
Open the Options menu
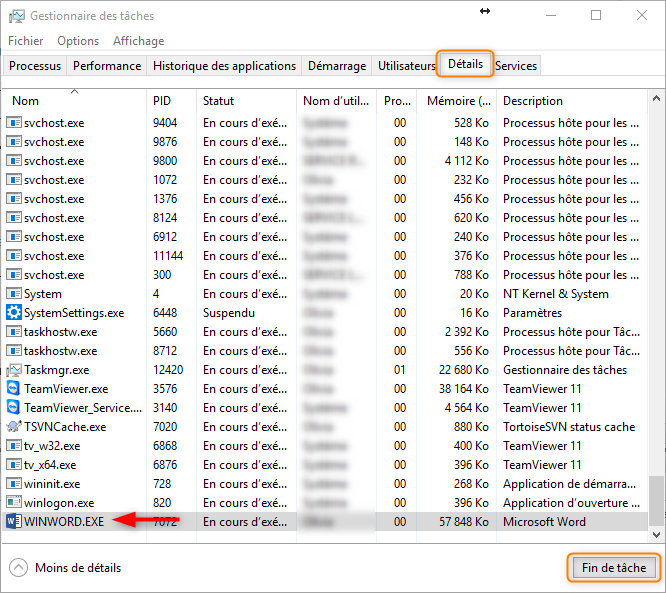point(78,41)
